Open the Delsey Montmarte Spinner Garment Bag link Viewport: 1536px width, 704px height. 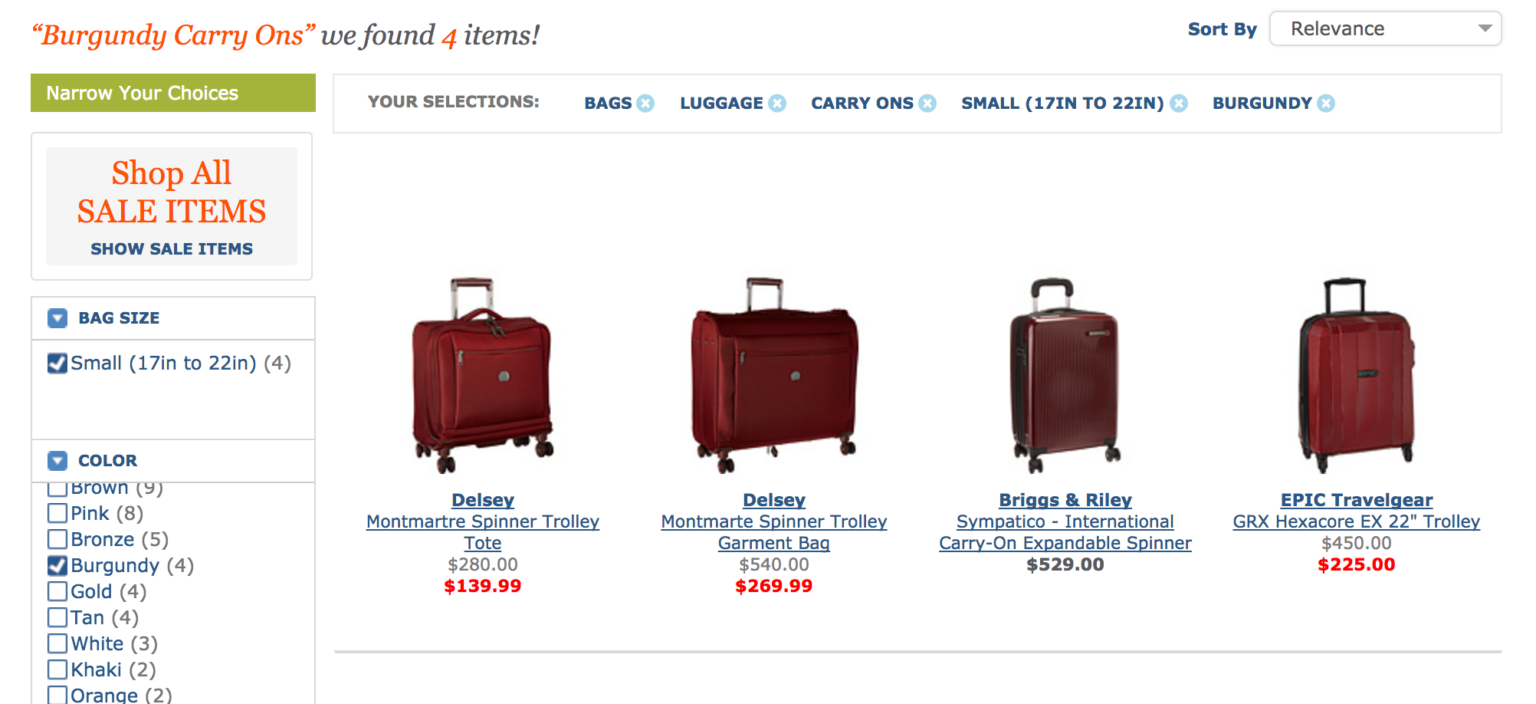[773, 521]
